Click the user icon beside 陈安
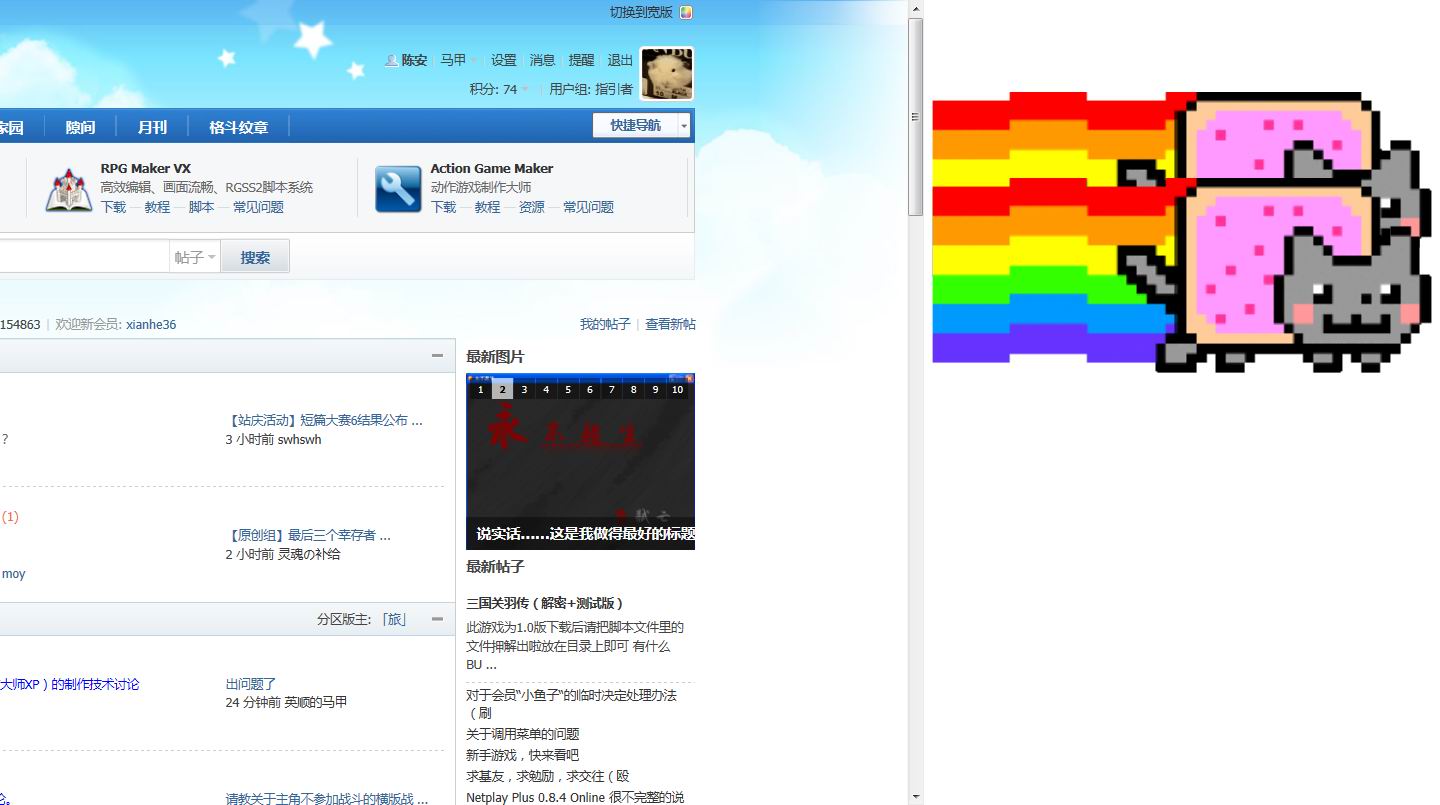This screenshot has width=1440, height=805. [391, 60]
